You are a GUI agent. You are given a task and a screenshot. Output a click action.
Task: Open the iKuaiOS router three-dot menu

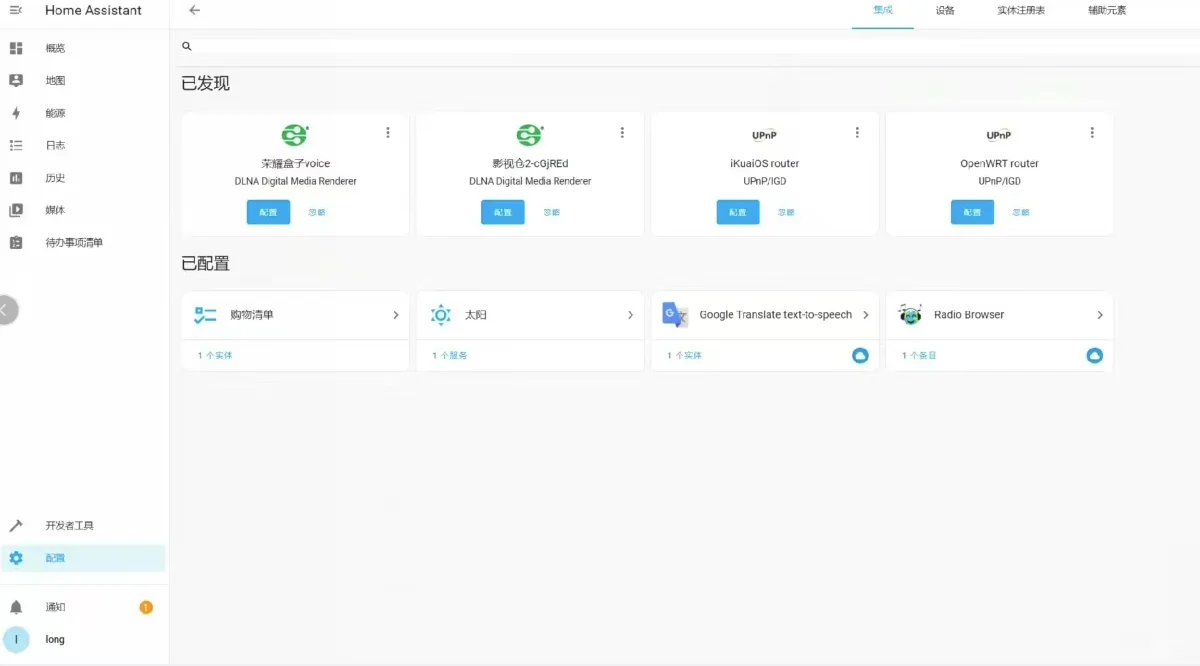tap(857, 132)
